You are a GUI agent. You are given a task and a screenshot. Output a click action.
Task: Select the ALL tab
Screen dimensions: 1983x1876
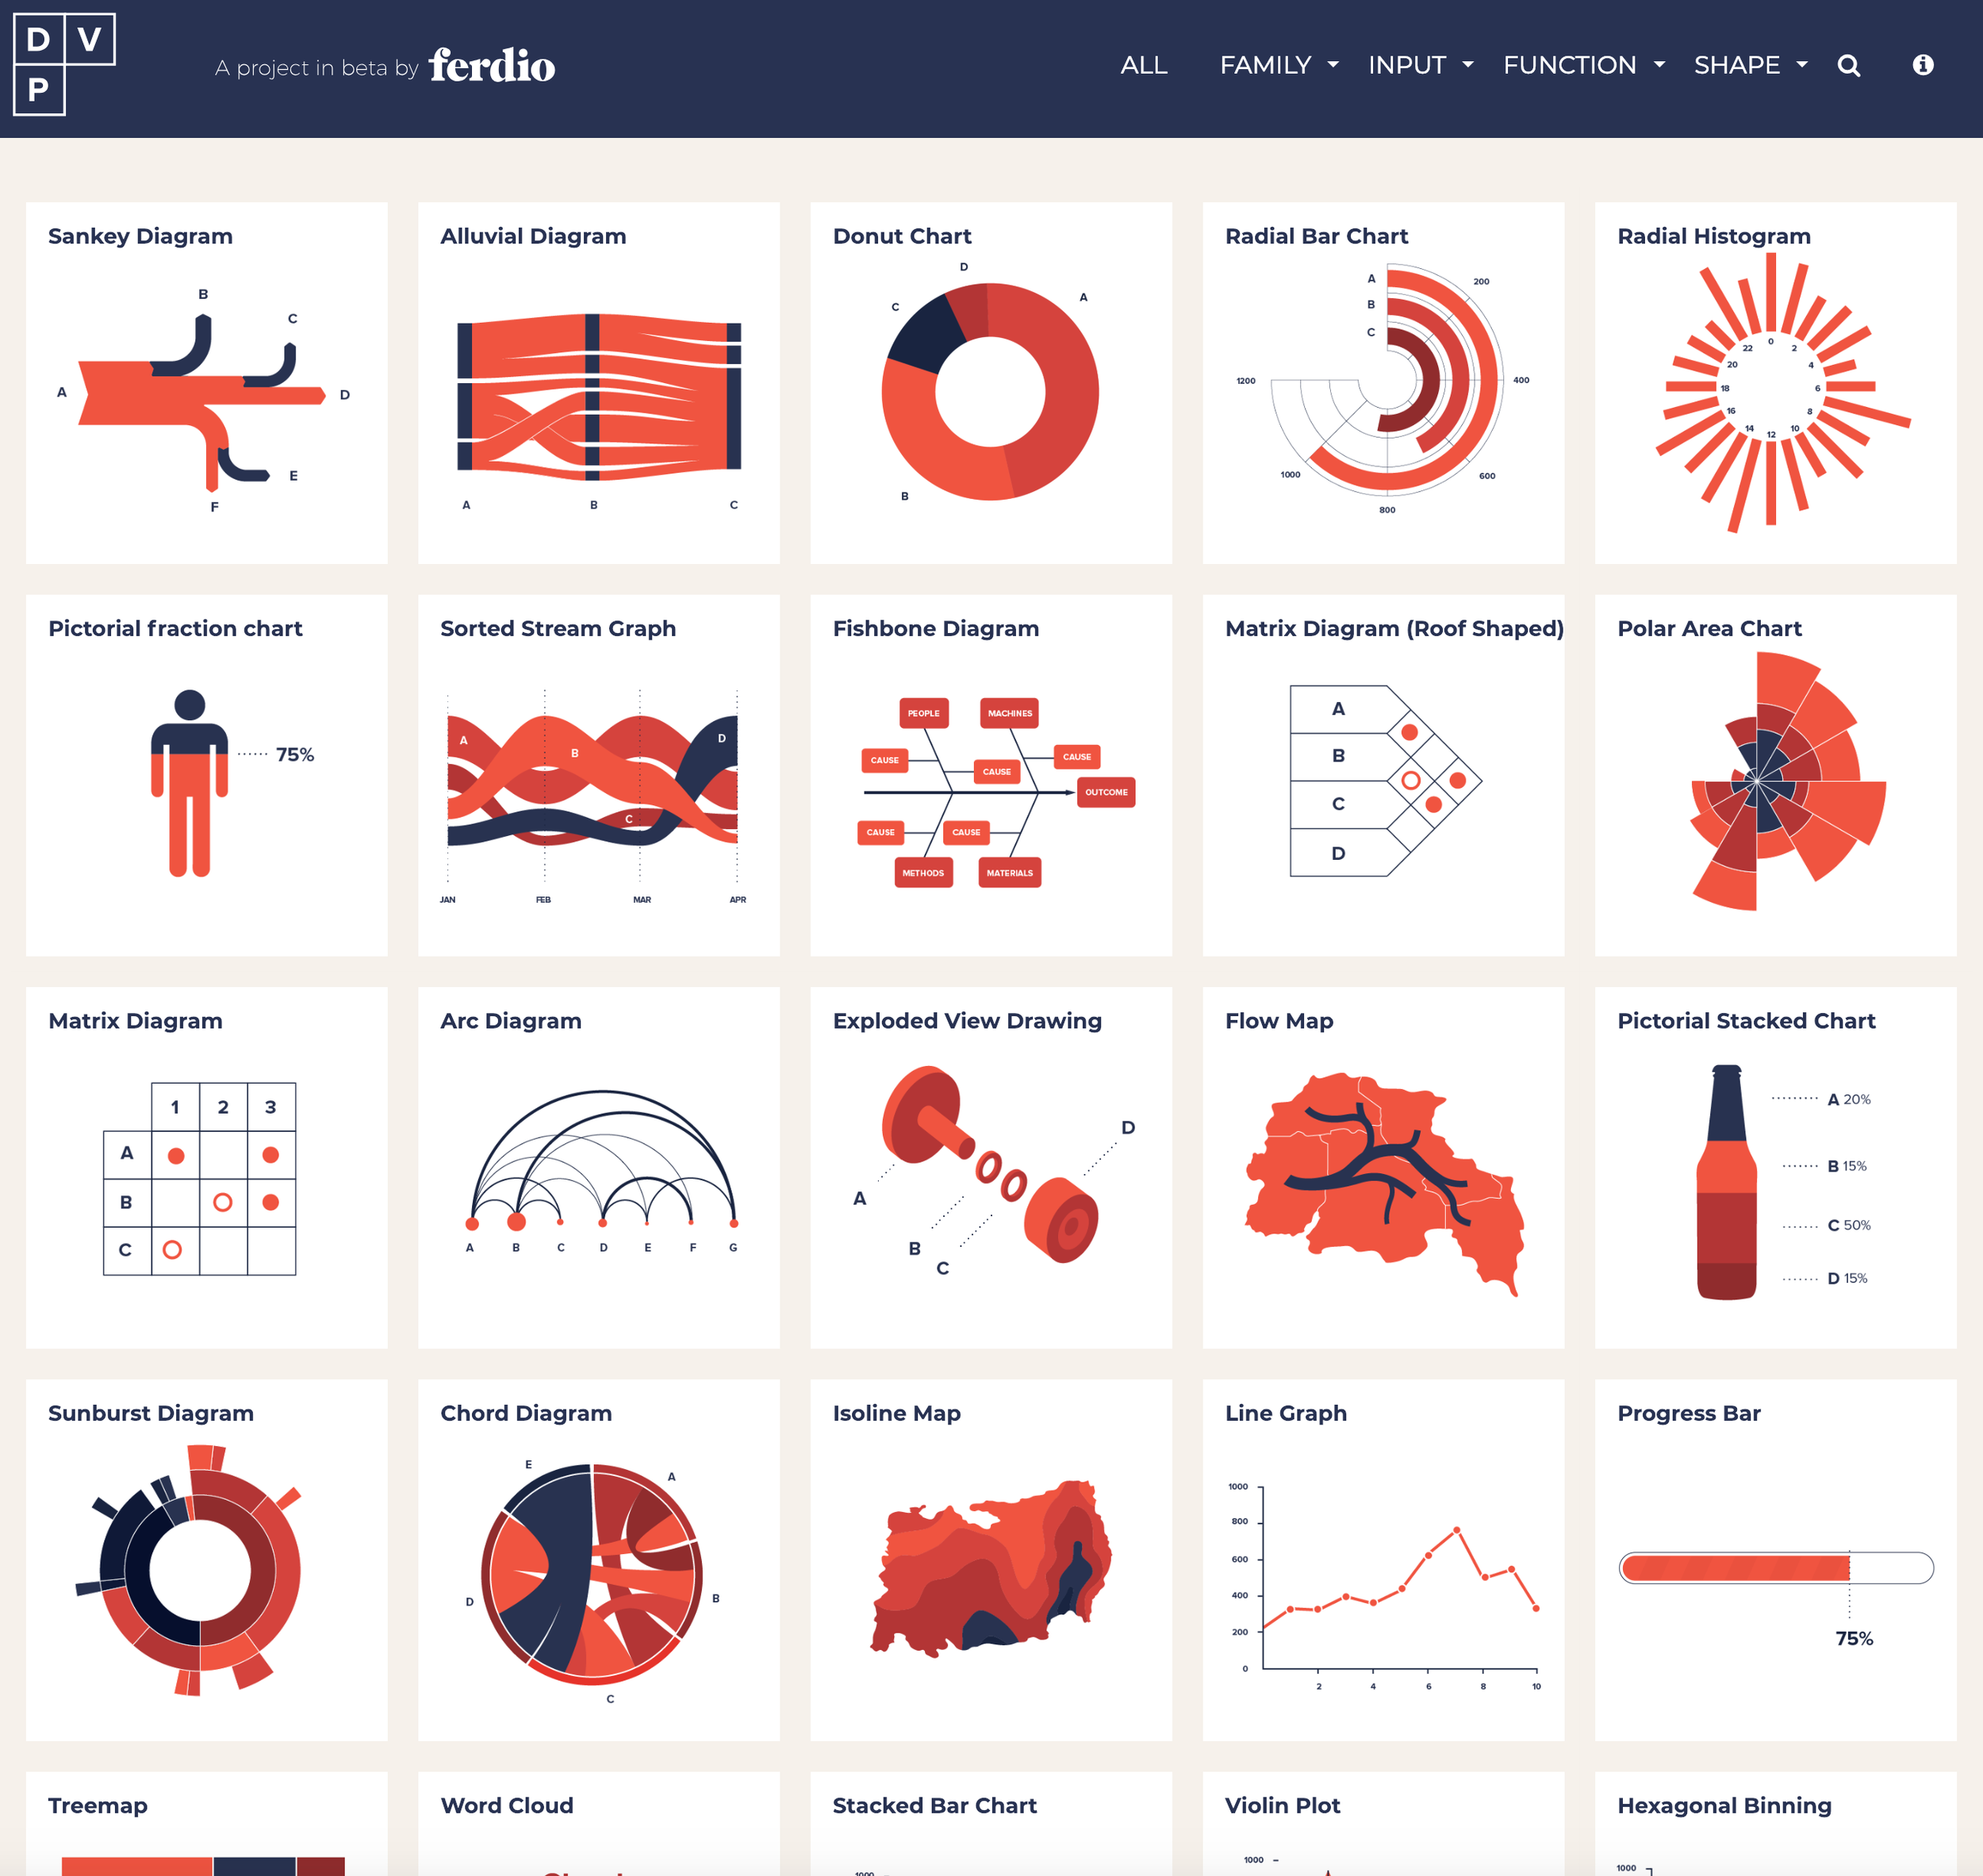click(1141, 63)
